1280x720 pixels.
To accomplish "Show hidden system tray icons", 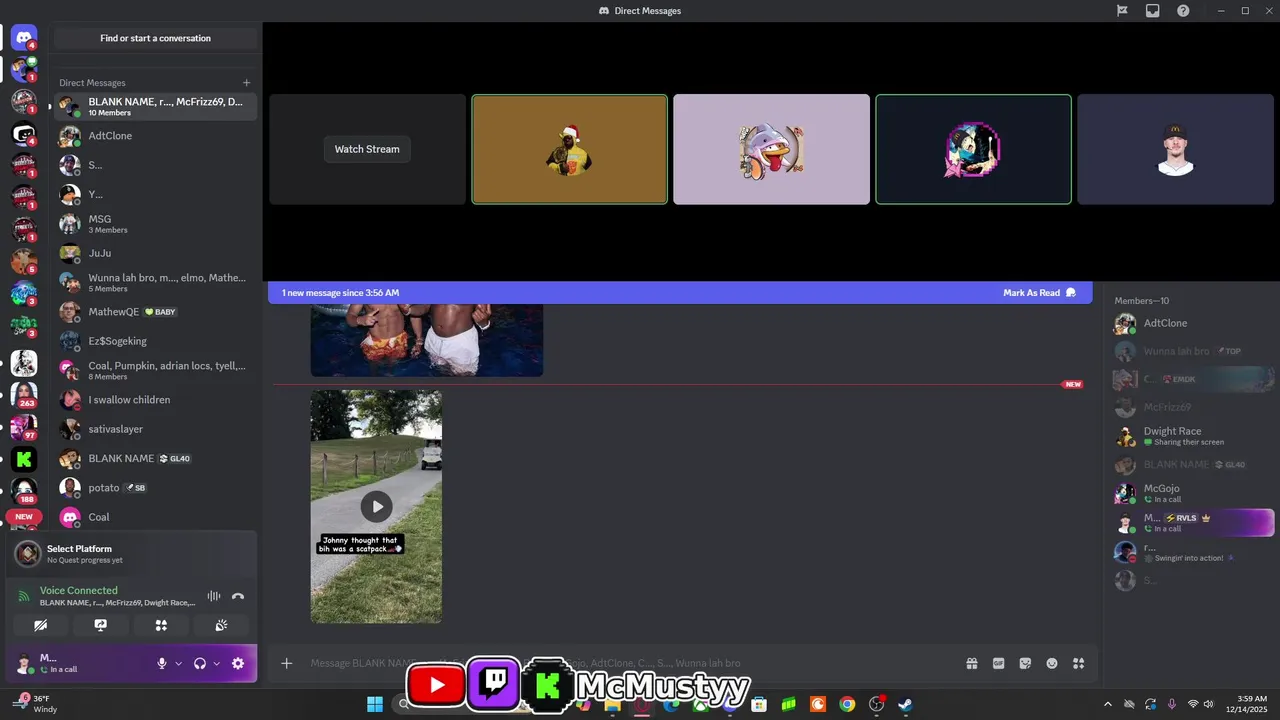I will tap(1107, 705).
